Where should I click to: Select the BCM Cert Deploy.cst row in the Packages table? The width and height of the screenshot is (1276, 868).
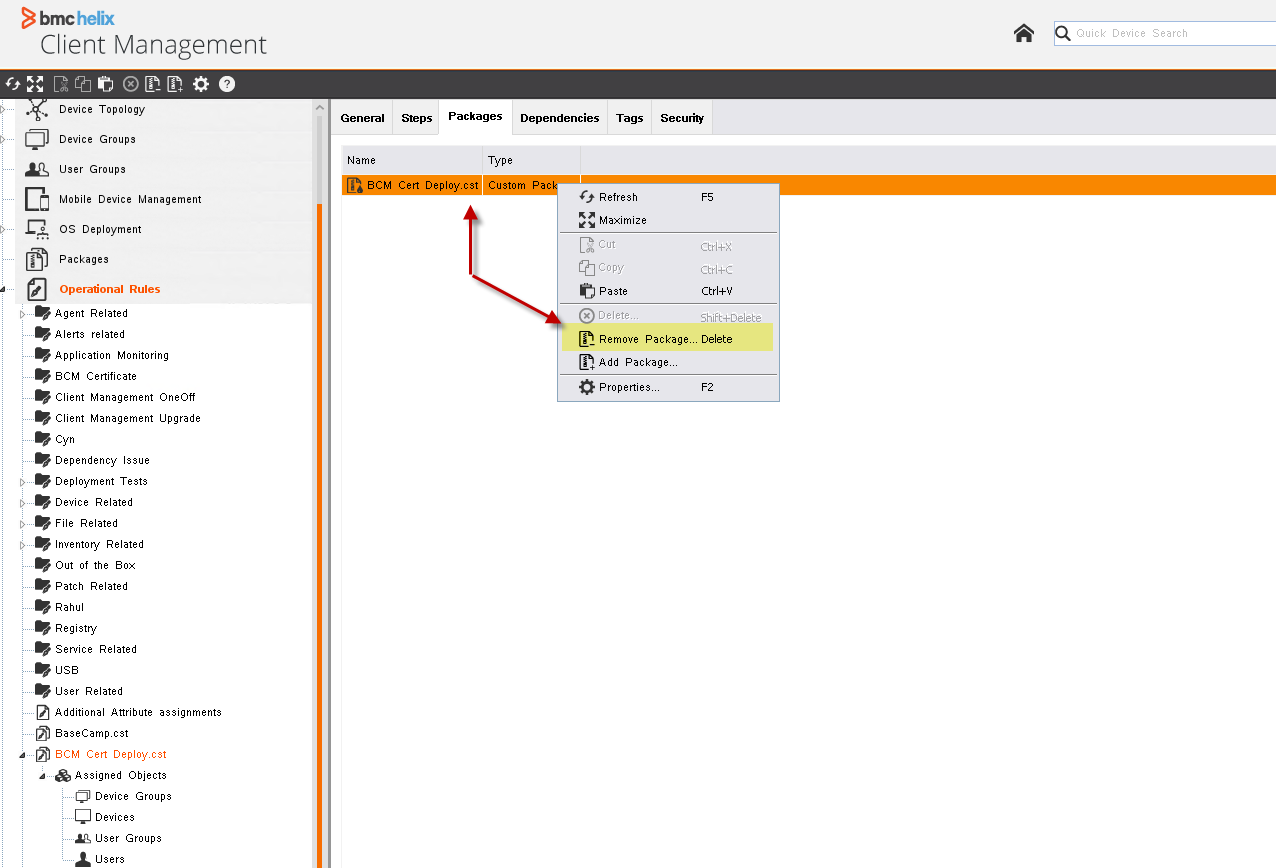coord(809,185)
